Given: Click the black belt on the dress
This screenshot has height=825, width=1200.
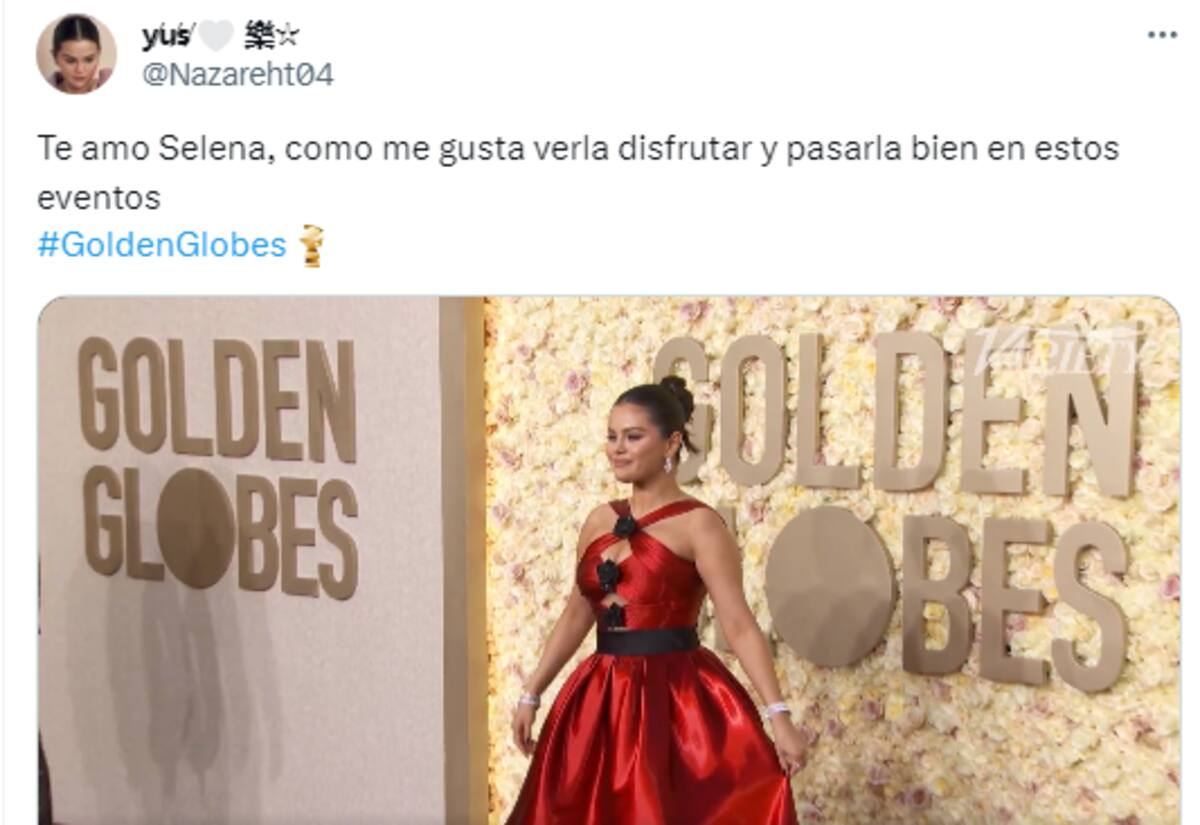Looking at the screenshot, I should [x=647, y=640].
